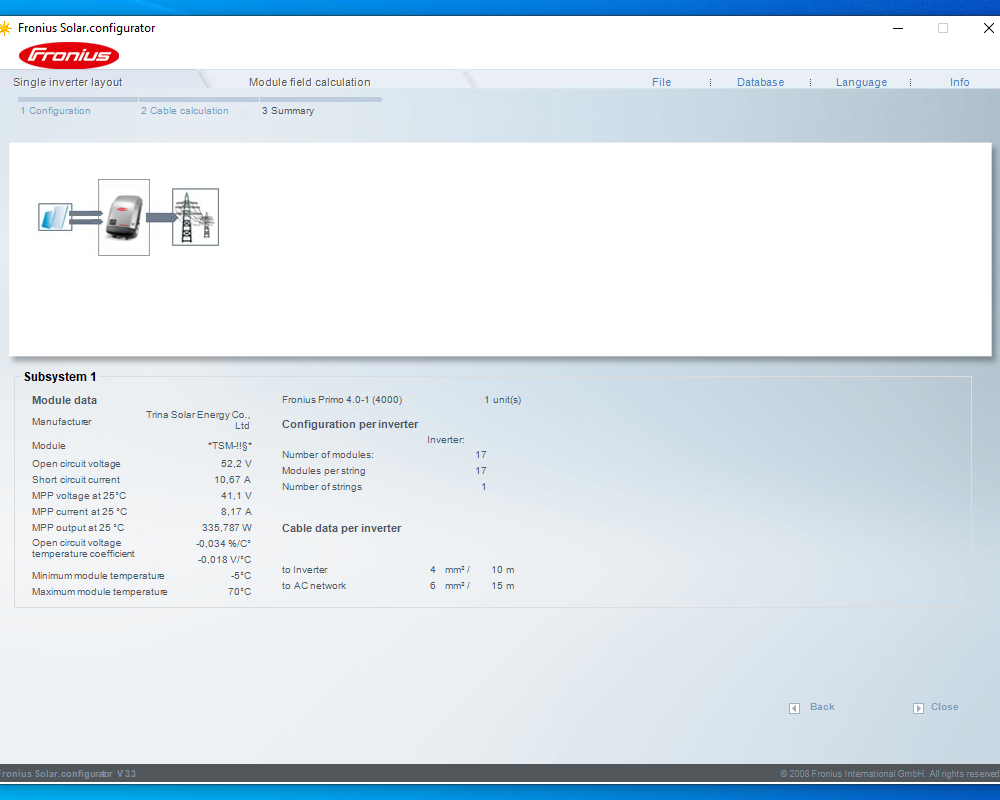
Task: Go to step 1 Configuration
Action: click(56, 111)
